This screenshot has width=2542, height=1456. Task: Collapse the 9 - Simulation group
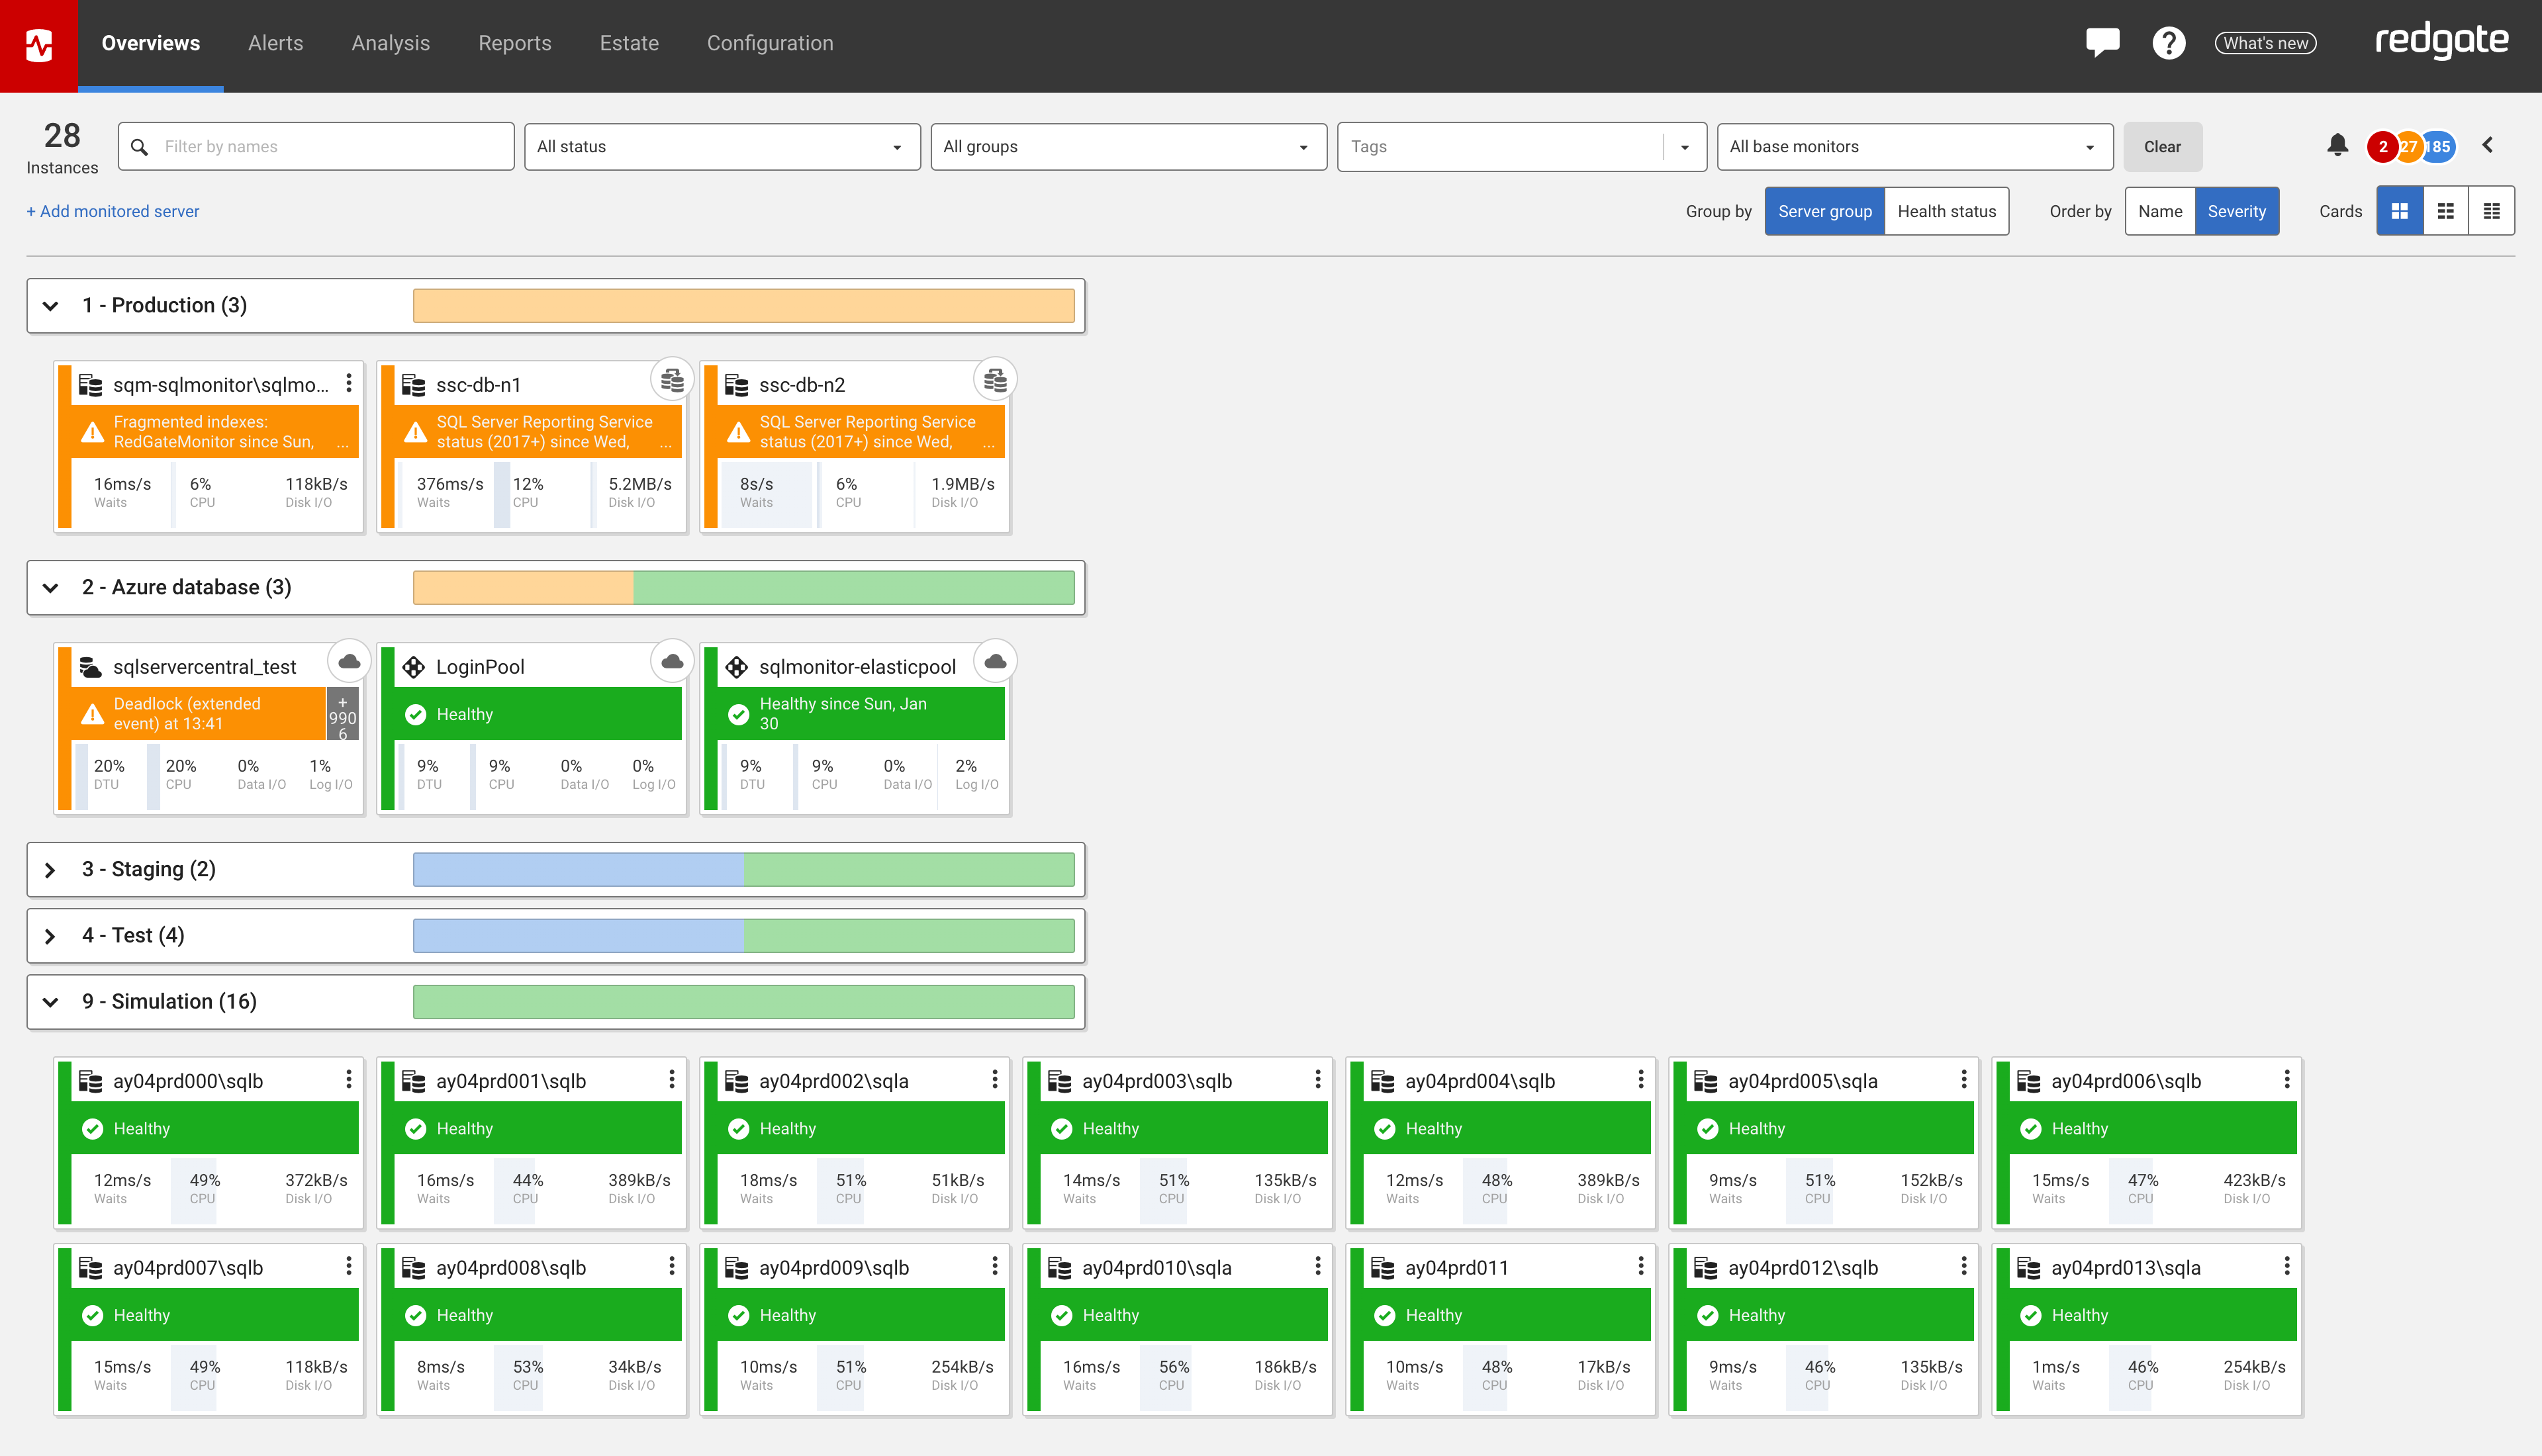pos(50,1002)
